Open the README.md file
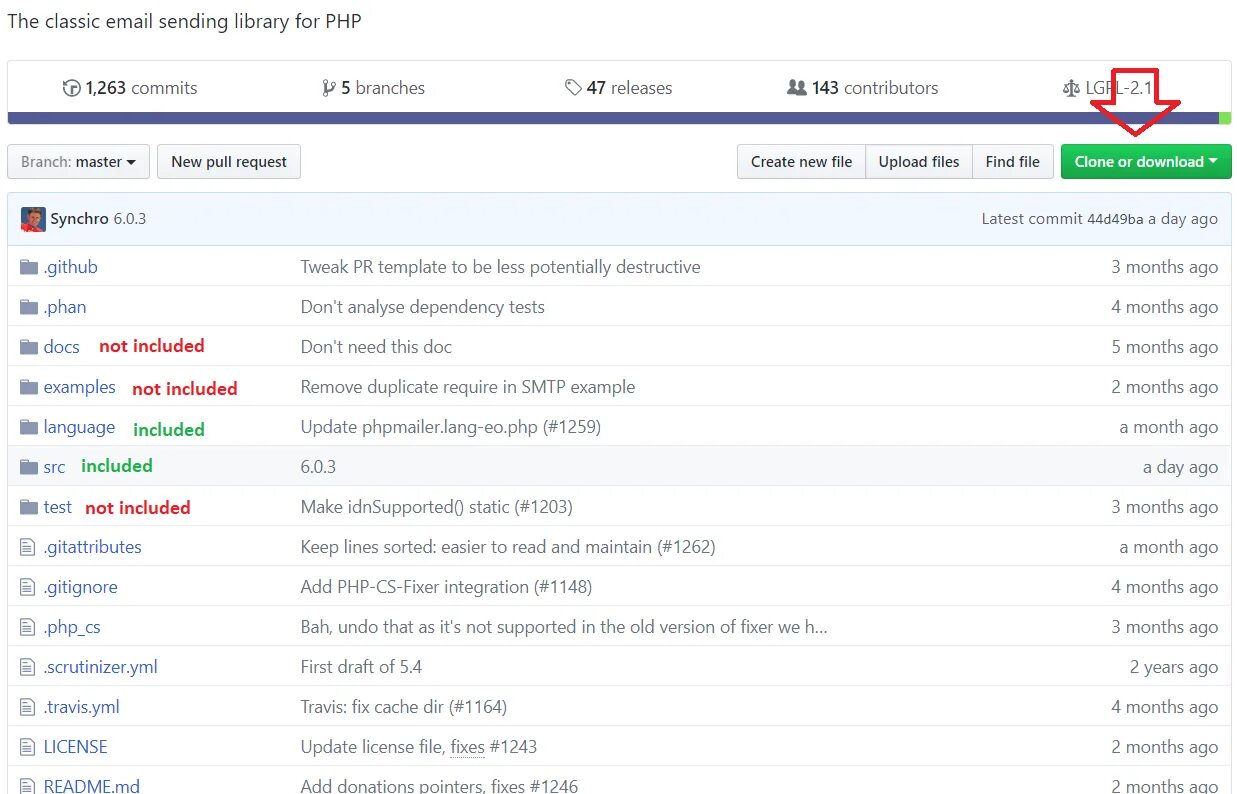Viewport: 1237px width, 794px height. 91,786
